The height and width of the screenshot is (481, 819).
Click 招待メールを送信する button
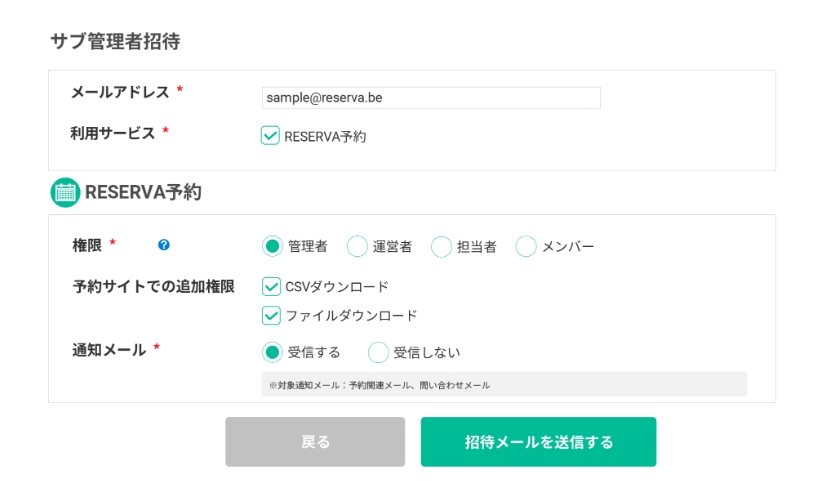point(538,442)
